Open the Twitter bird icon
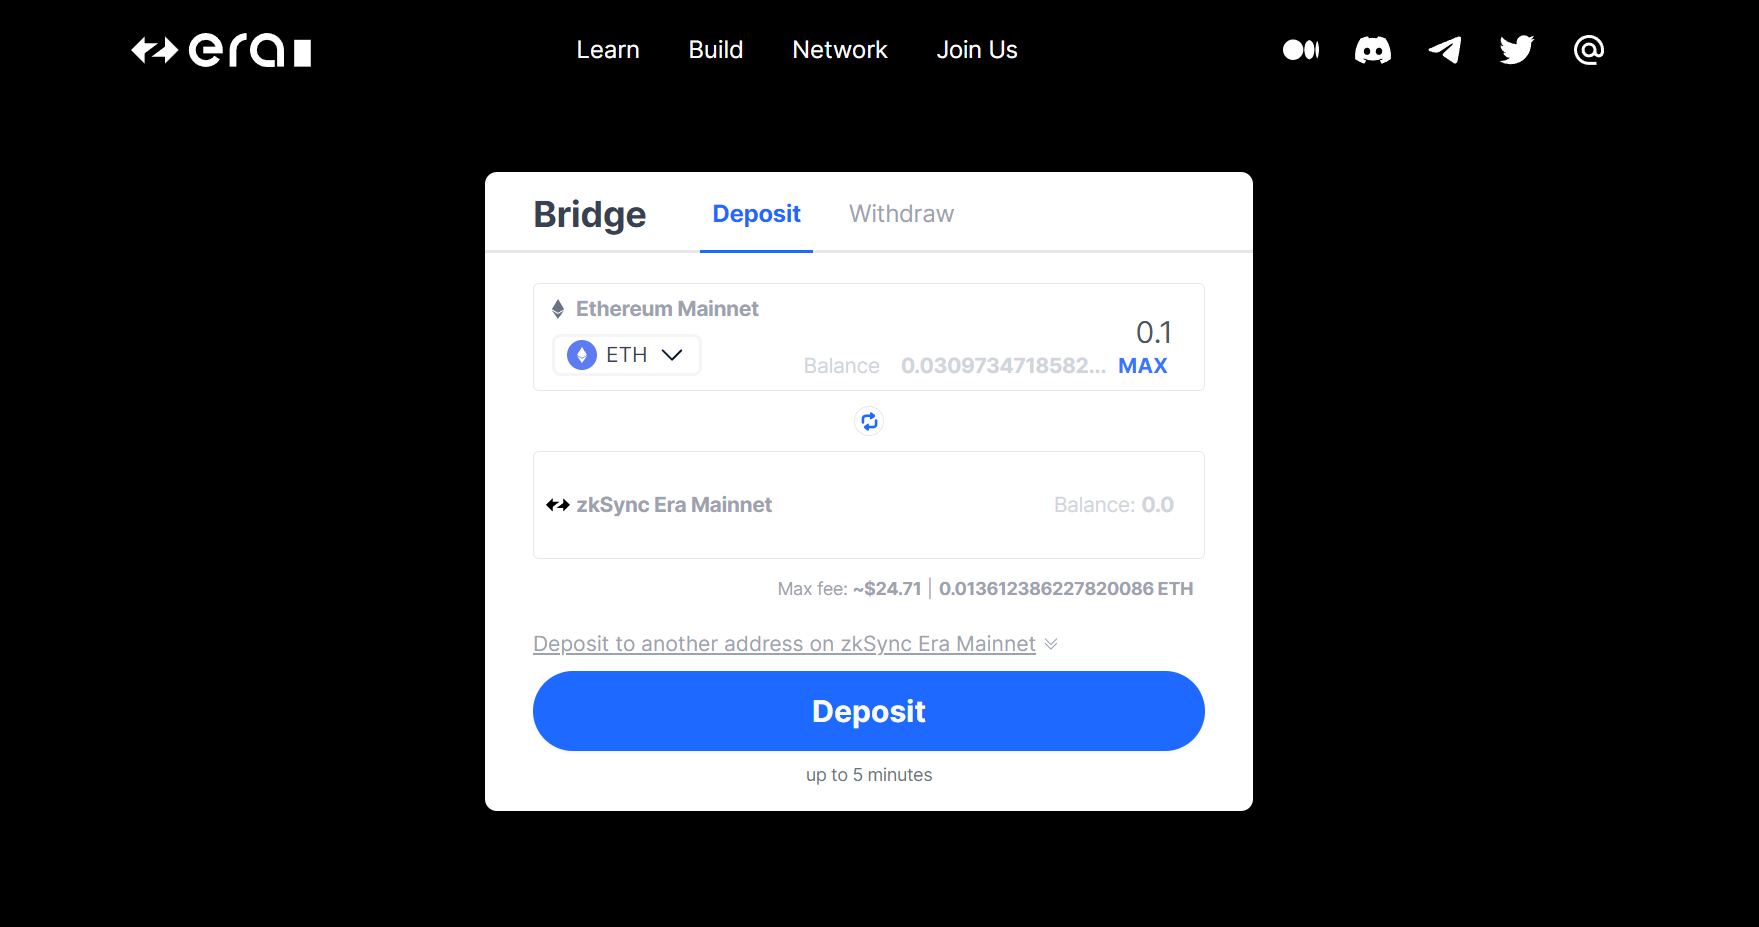 (x=1517, y=50)
